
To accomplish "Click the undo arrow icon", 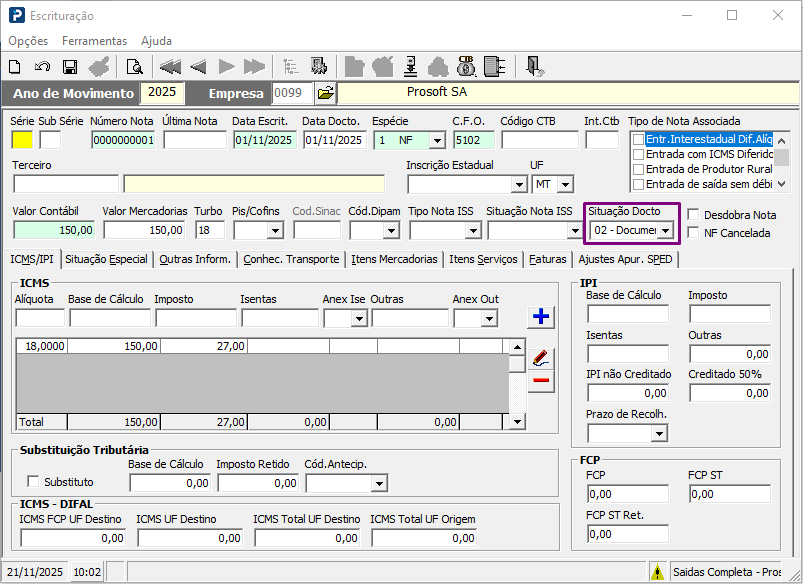I will (x=42, y=67).
